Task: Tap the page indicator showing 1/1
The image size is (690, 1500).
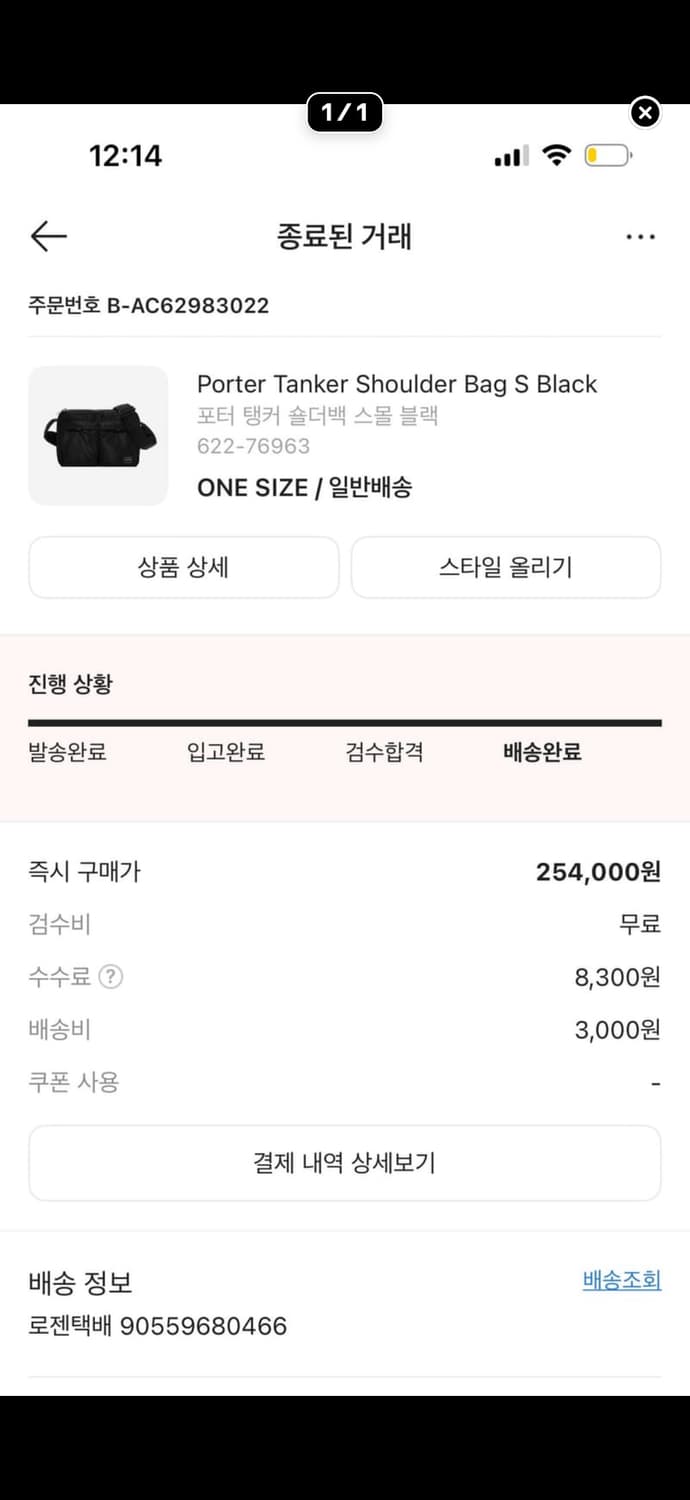Action: pos(344,113)
